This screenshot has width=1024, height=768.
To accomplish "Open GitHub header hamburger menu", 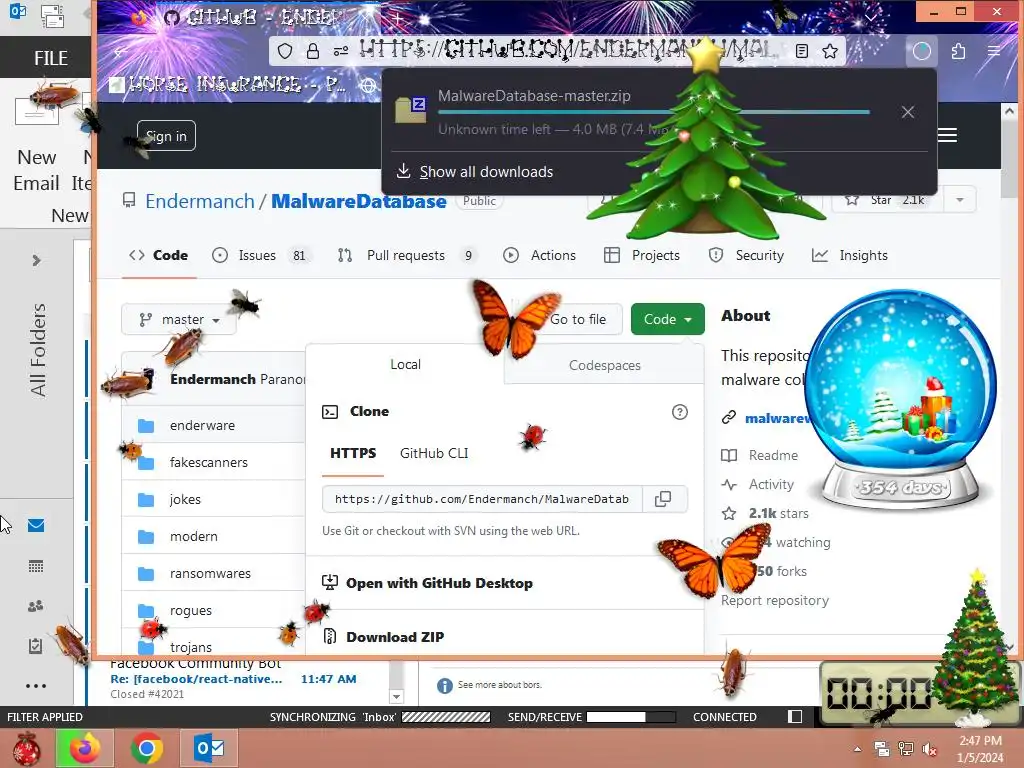I will pyautogui.click(x=947, y=135).
